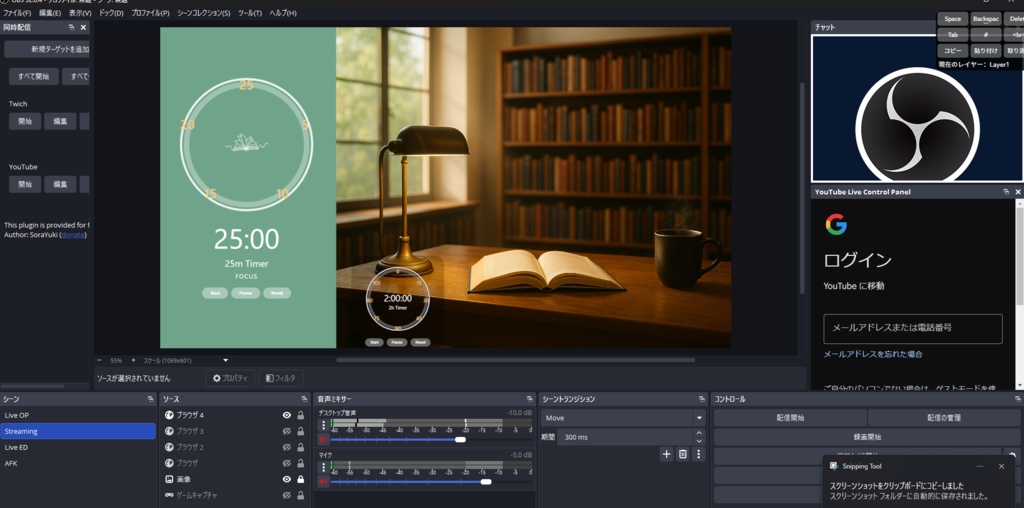Open デスクトップ音声 three-dot options menu

pos(323,425)
